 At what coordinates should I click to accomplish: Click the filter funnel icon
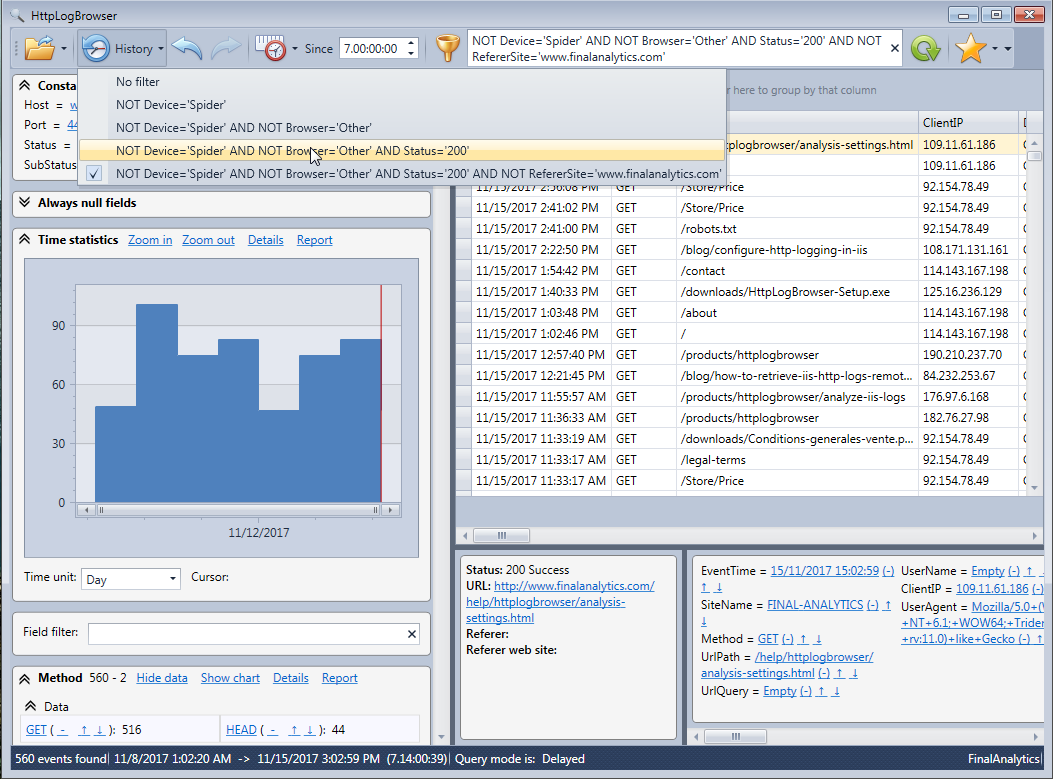[447, 48]
